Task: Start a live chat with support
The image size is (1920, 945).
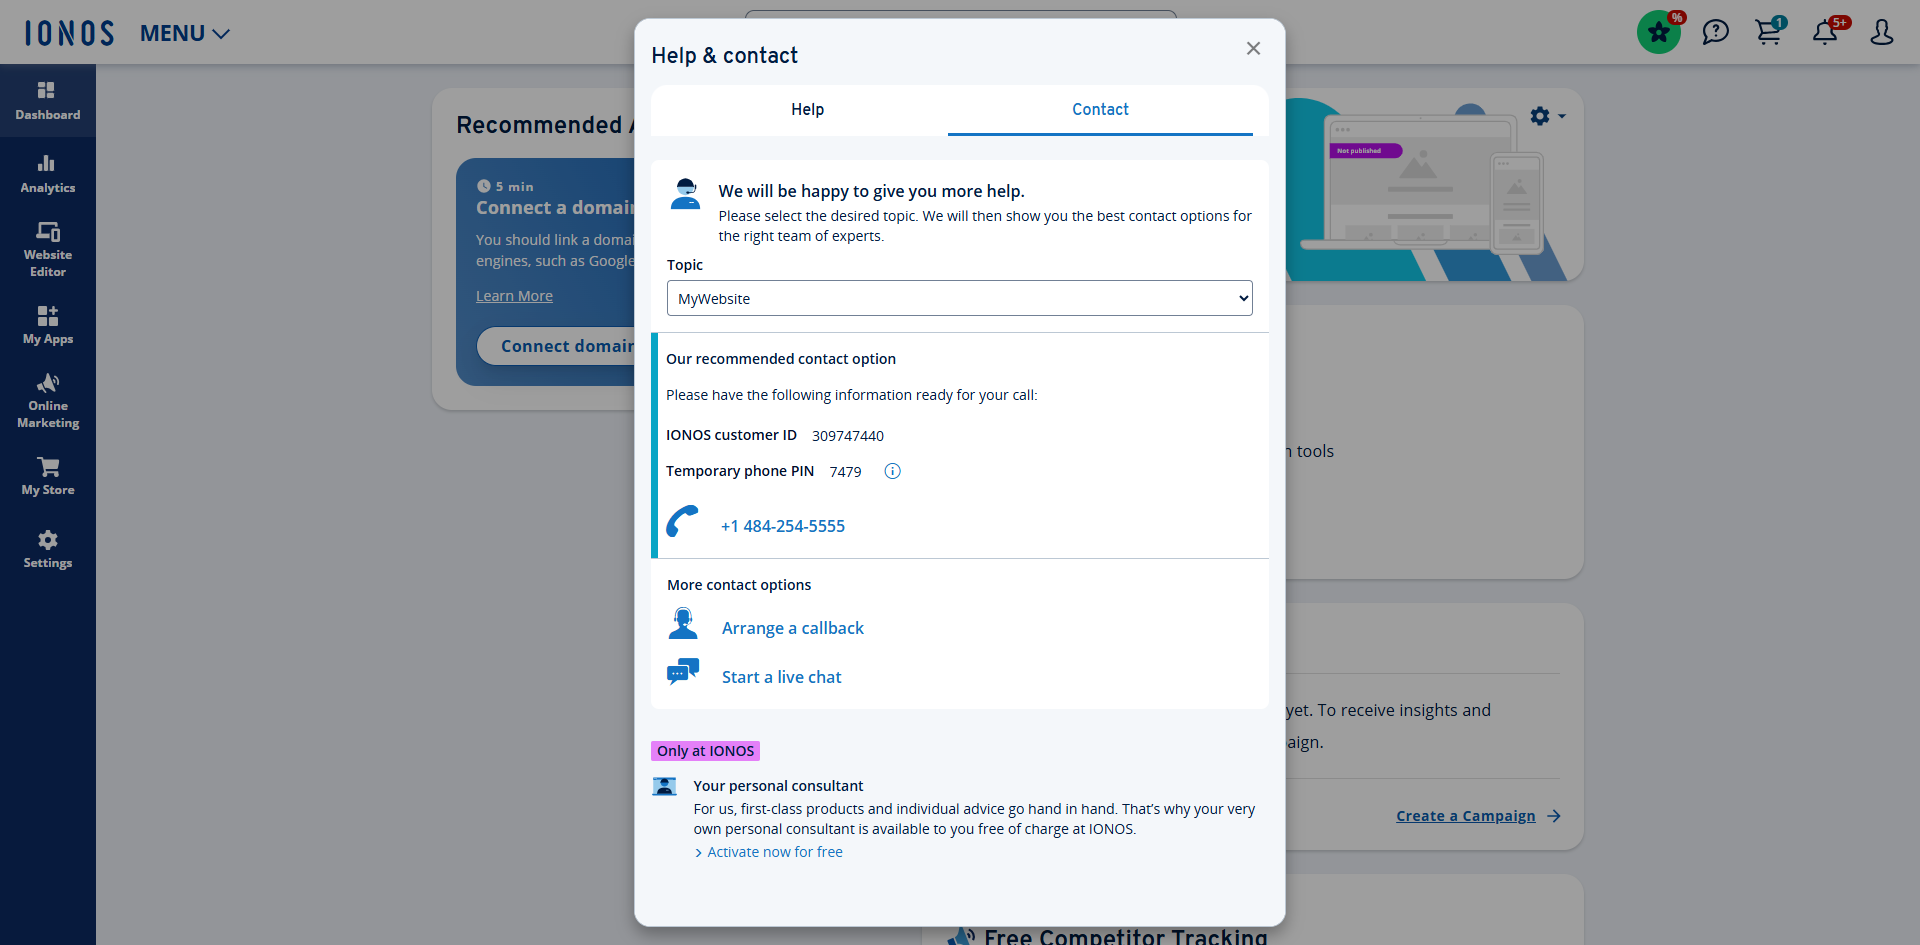Action: [781, 676]
